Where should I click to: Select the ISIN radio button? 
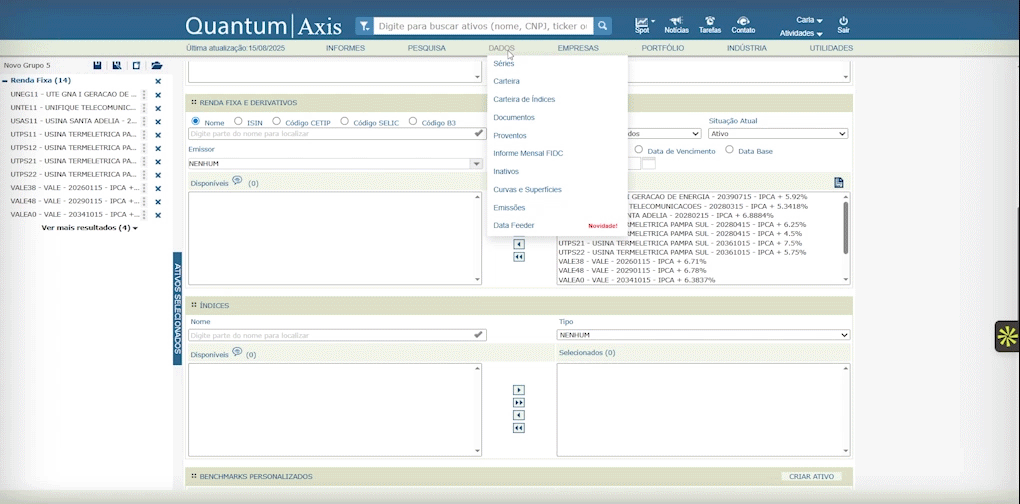tap(238, 122)
